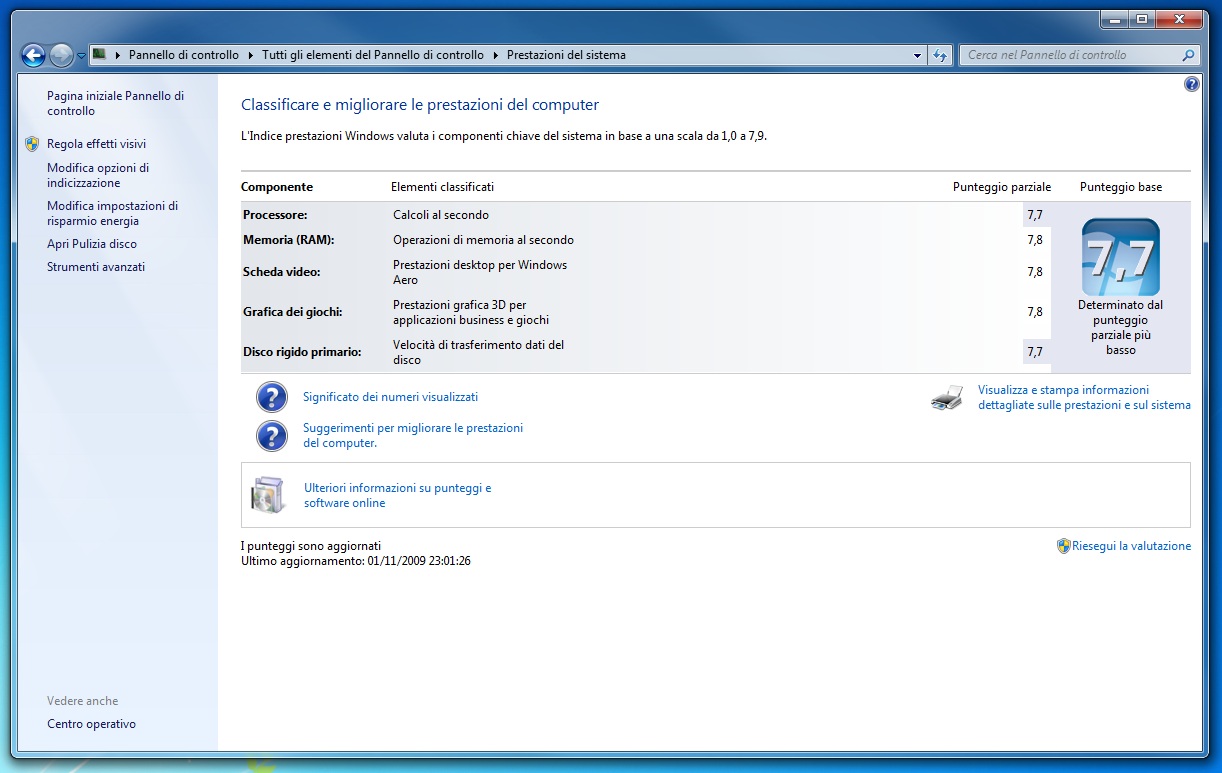Open 'Strumenti avanzati' link
This screenshot has width=1222, height=773.
click(96, 267)
